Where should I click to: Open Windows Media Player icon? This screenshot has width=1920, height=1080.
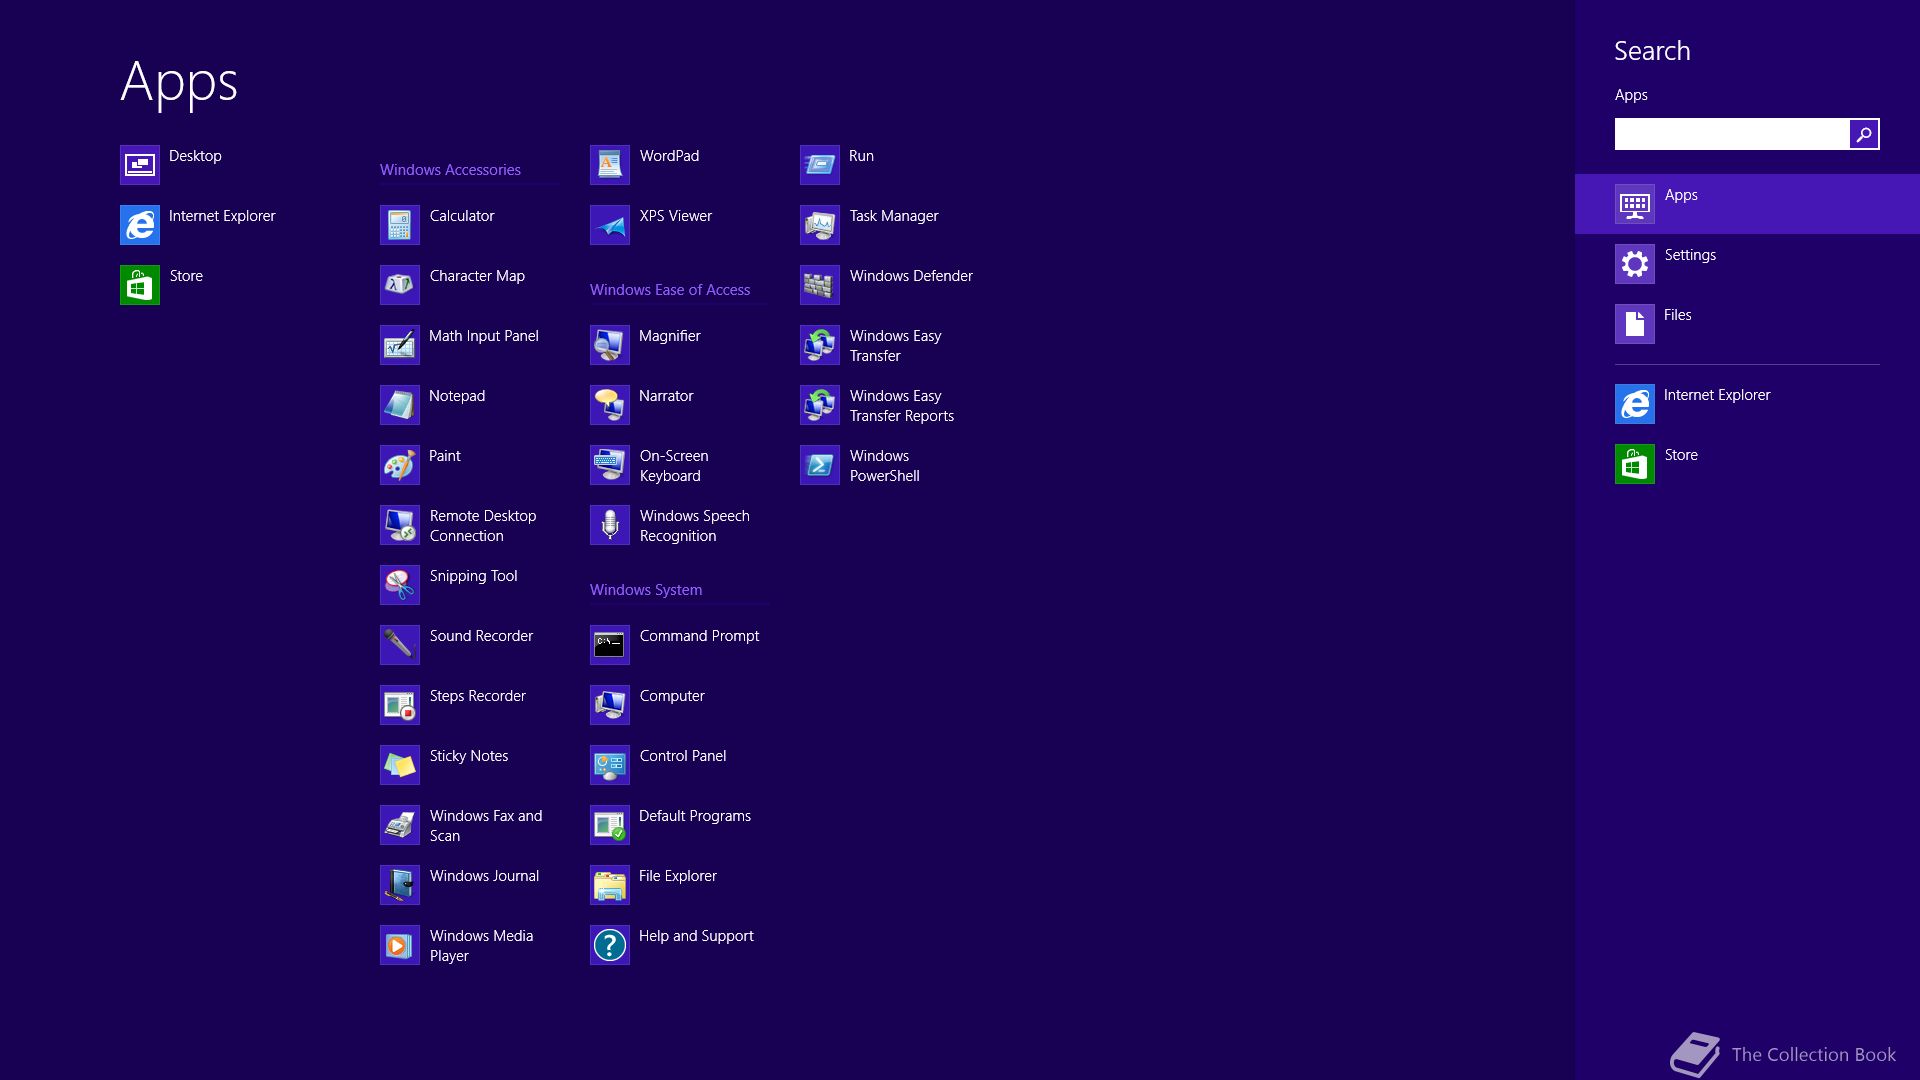click(x=400, y=945)
